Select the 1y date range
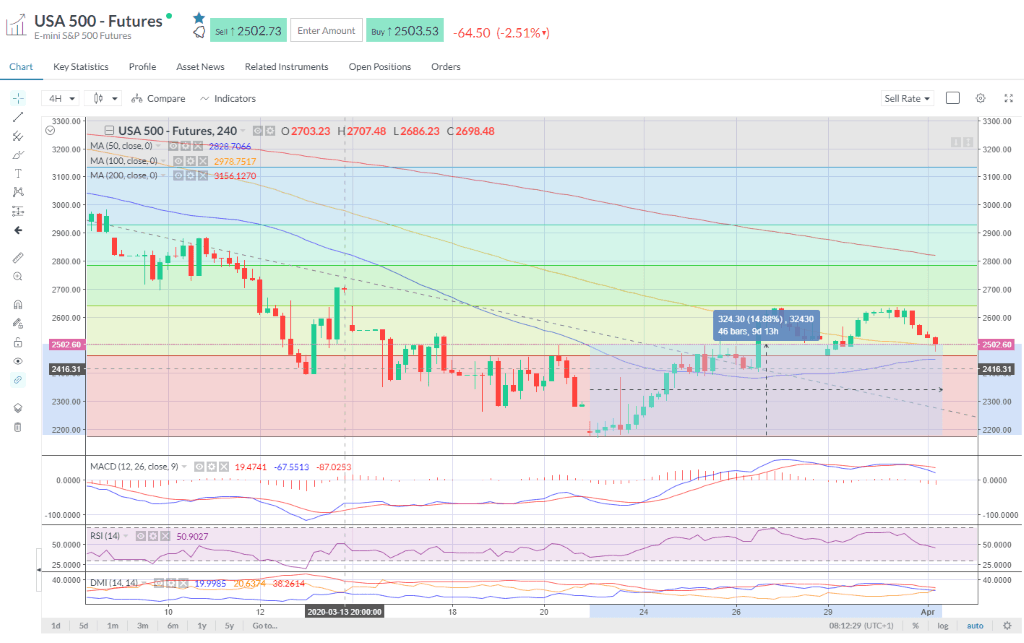Image resolution: width=1024 pixels, height=643 pixels. click(202, 625)
